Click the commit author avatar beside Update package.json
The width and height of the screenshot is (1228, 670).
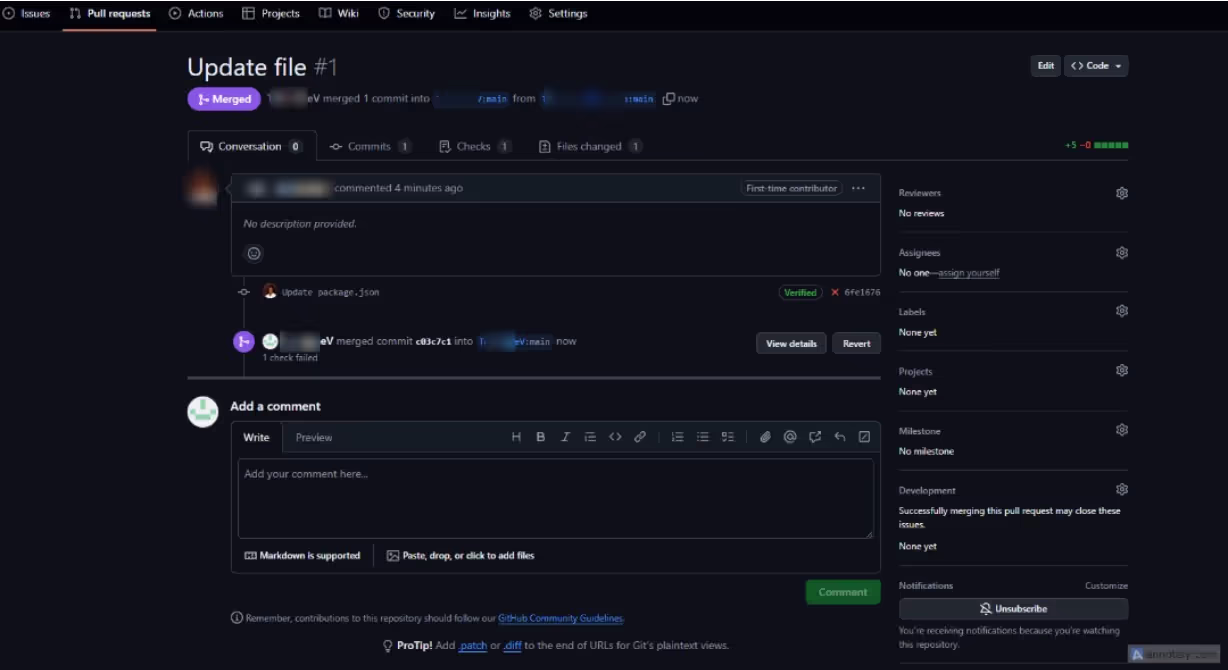pos(270,292)
